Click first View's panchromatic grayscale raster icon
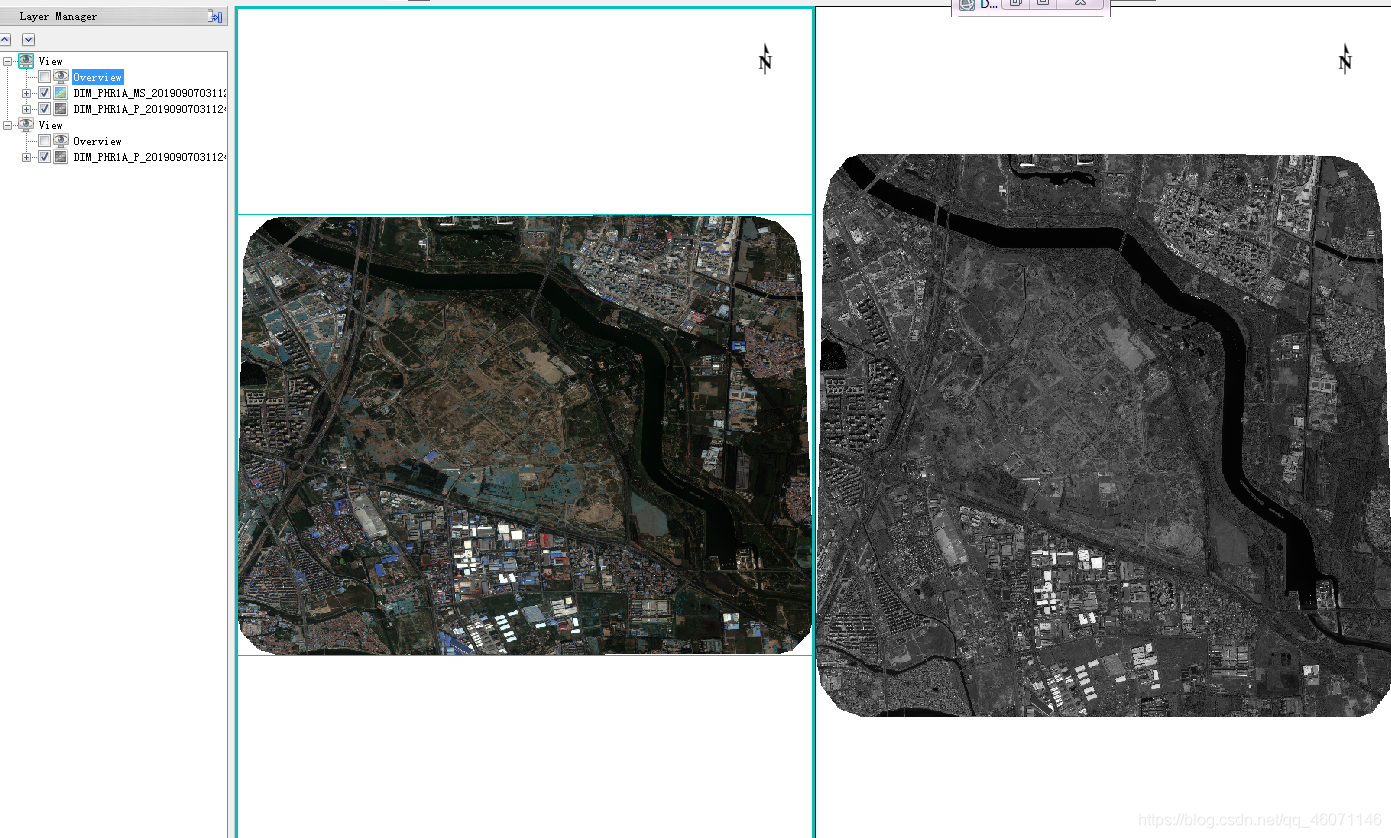The height and width of the screenshot is (838, 1391). (x=61, y=109)
